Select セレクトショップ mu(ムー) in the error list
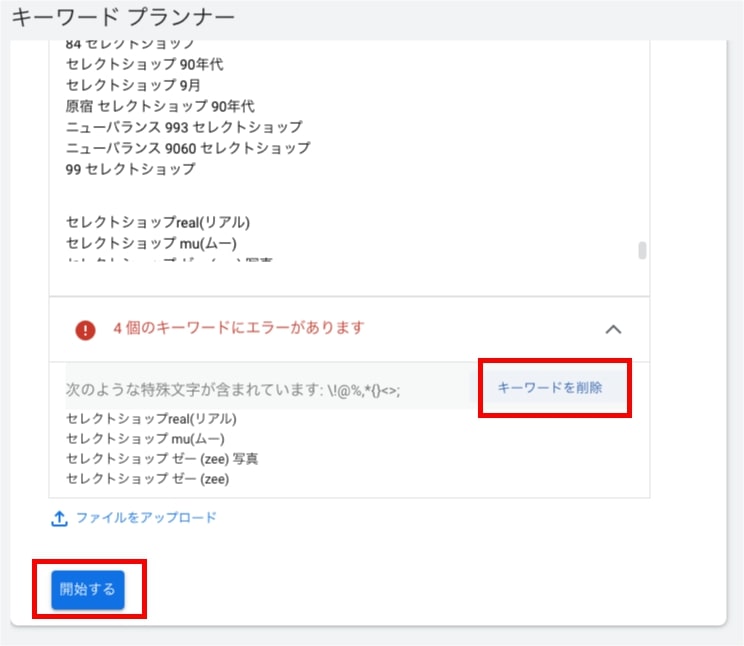 click(x=145, y=439)
